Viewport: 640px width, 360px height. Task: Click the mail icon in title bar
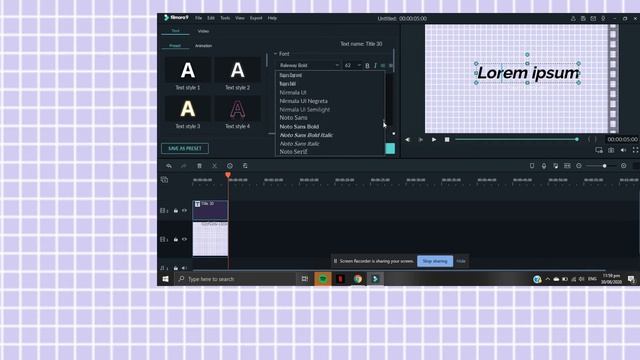593,18
